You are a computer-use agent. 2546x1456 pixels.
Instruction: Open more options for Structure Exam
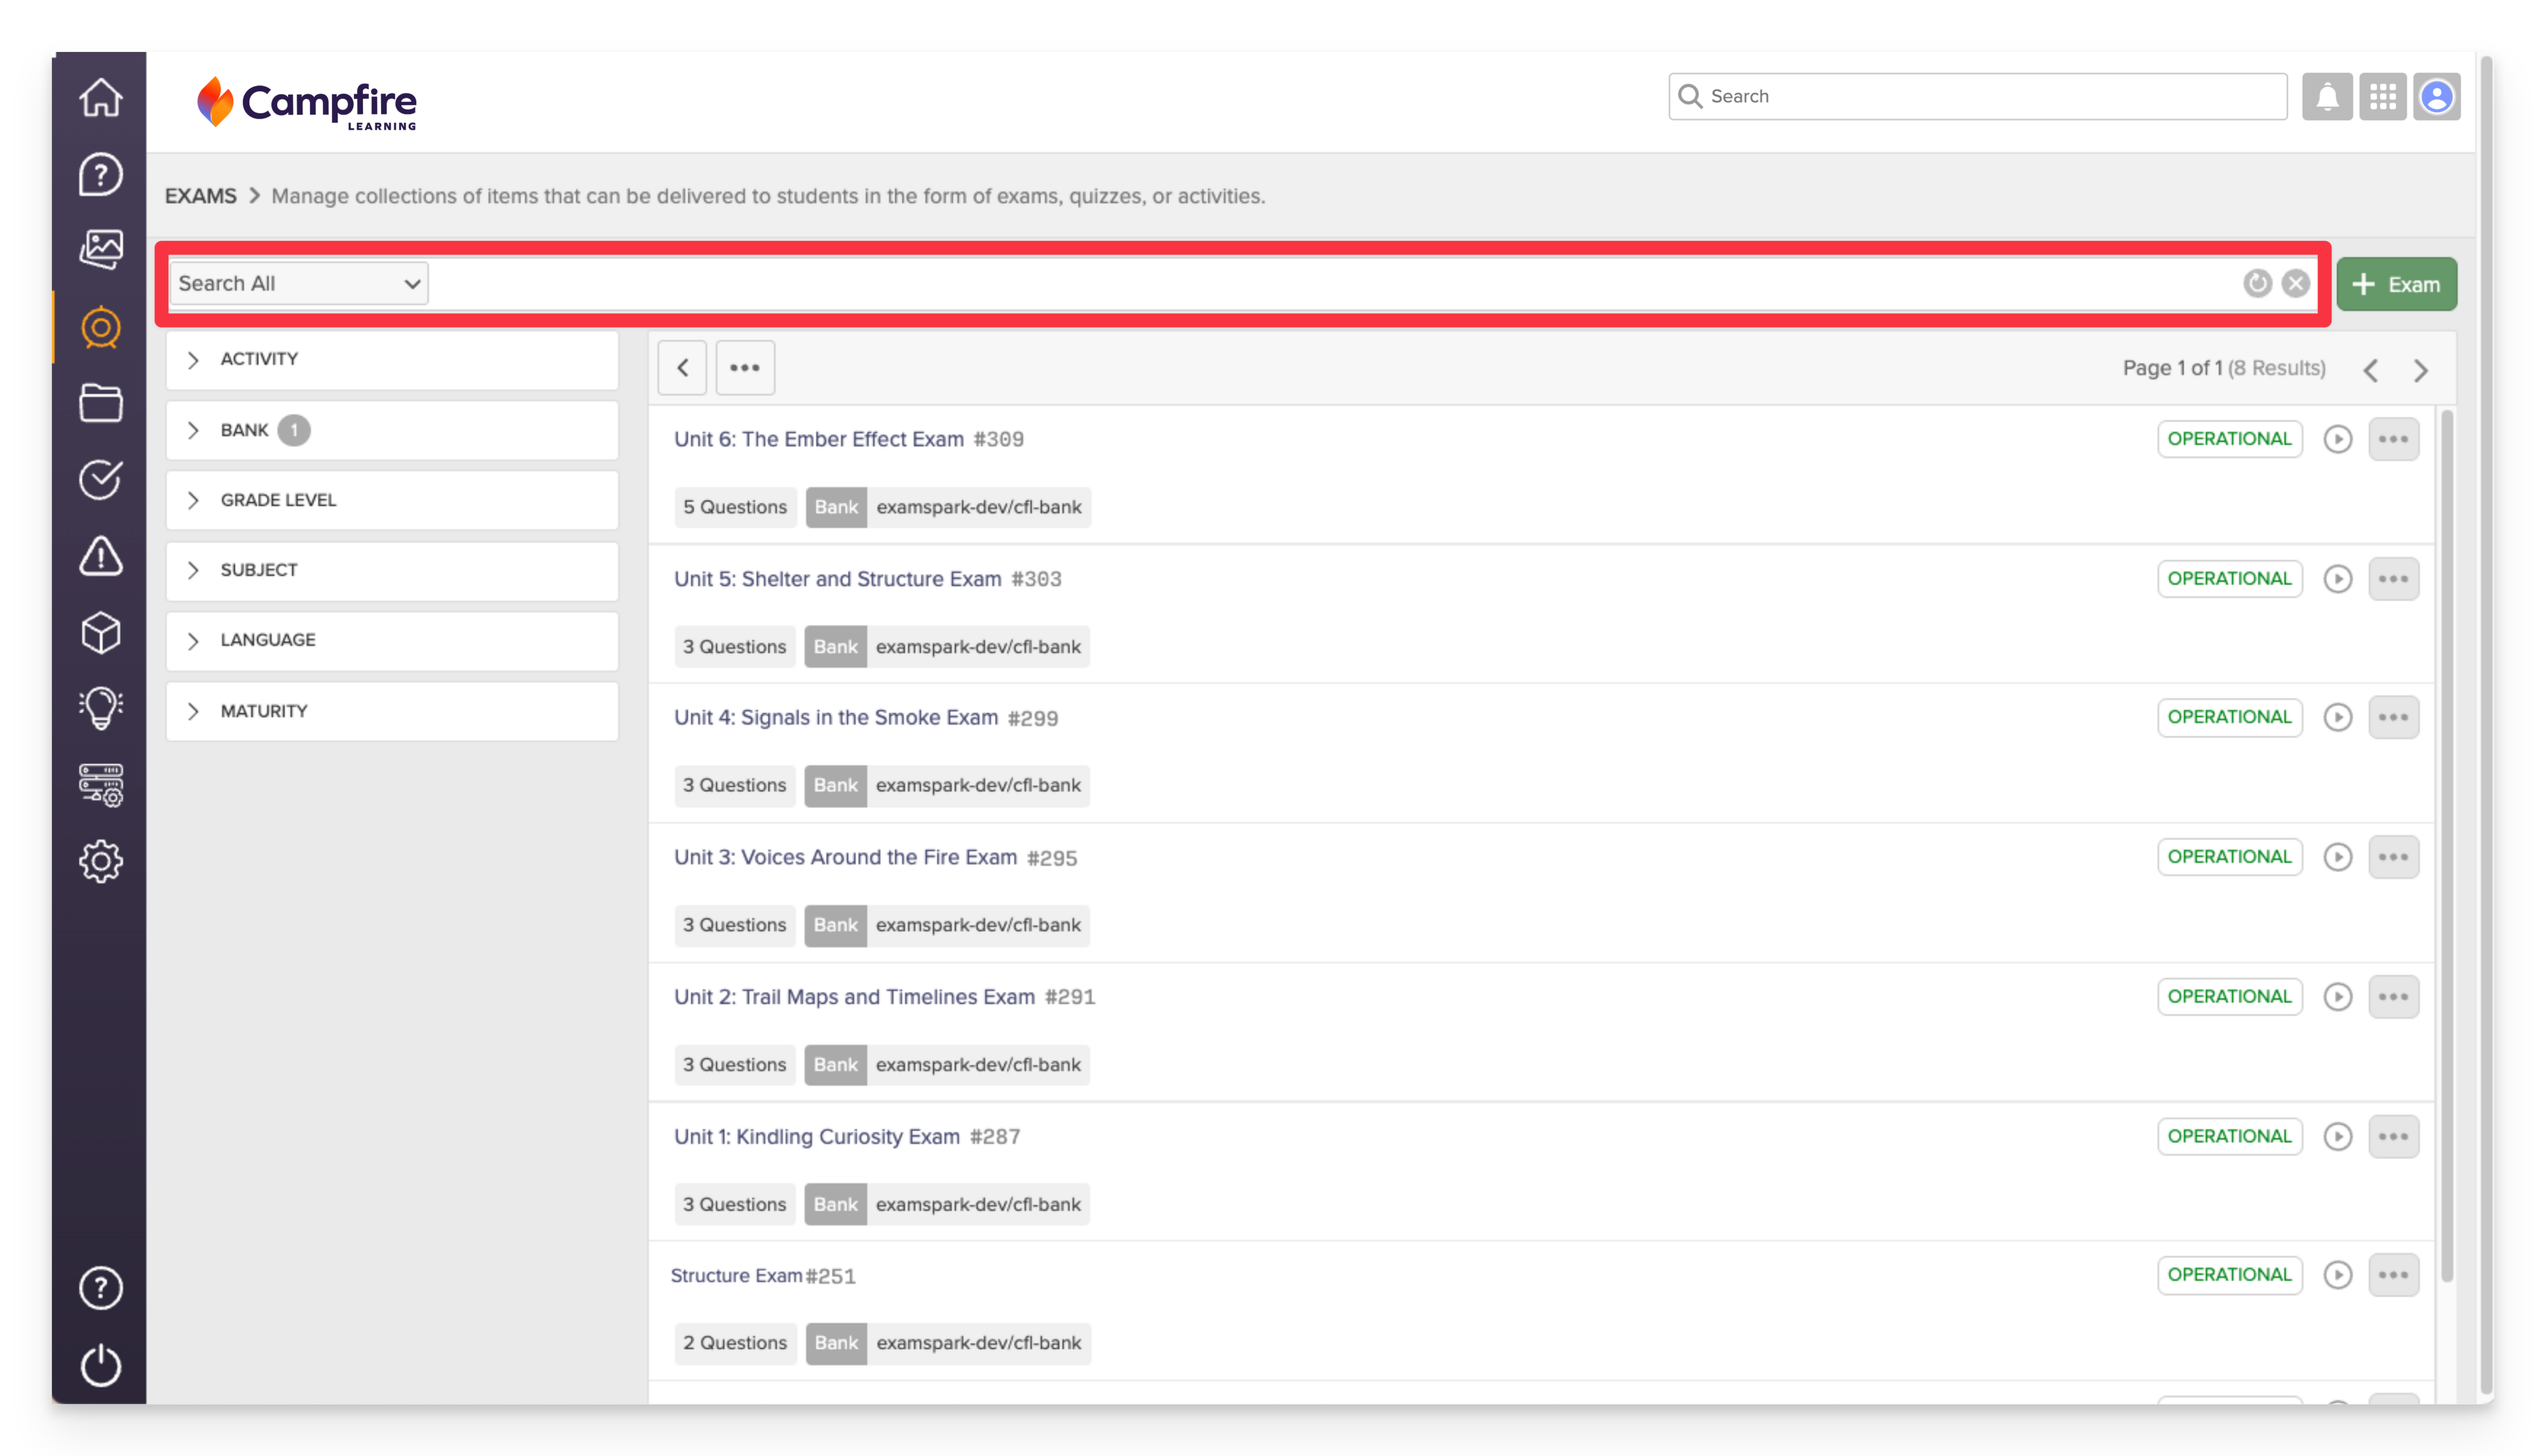[2393, 1275]
